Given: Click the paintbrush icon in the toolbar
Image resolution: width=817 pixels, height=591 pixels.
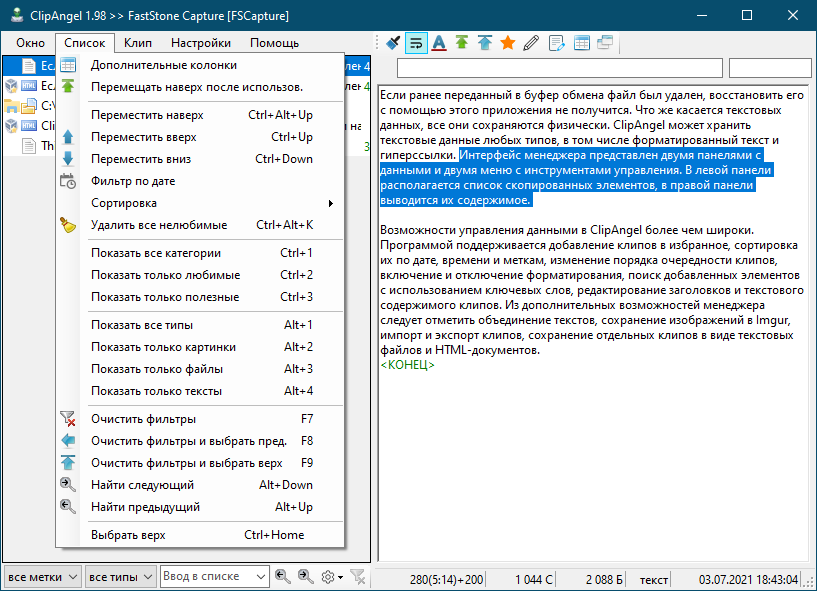Looking at the screenshot, I should click(x=393, y=43).
